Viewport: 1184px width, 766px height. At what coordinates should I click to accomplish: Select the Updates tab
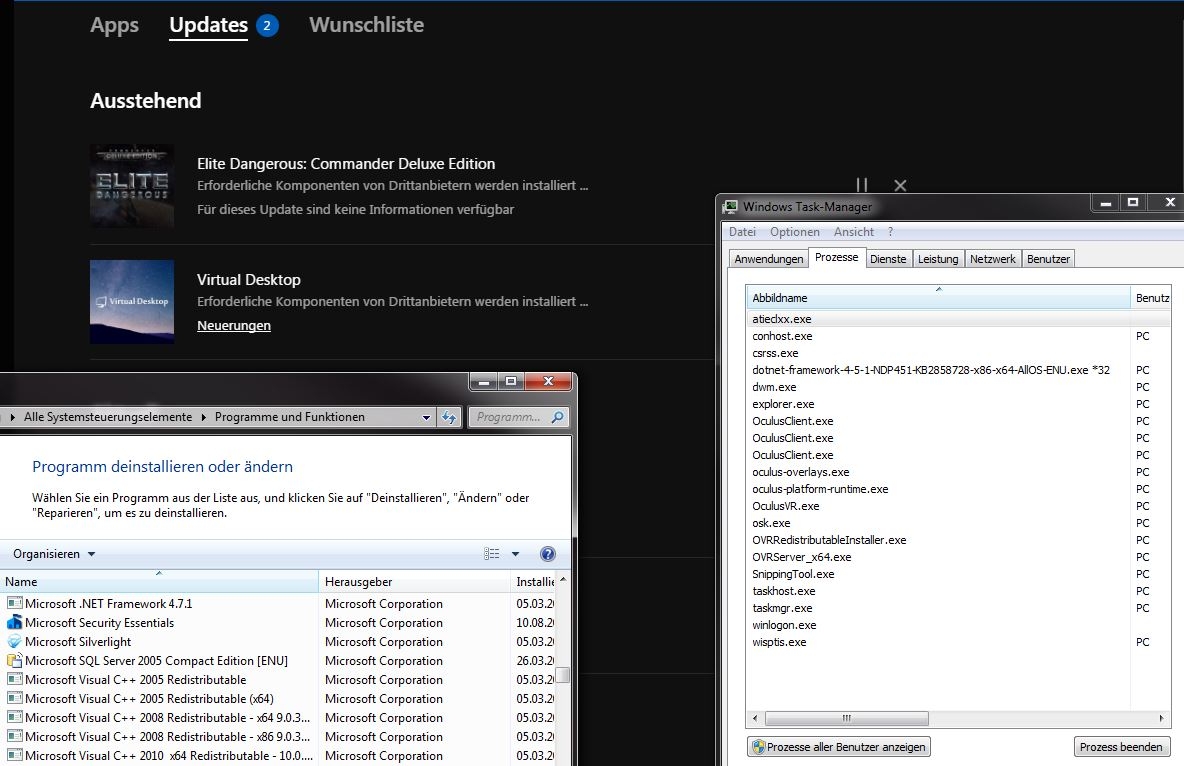click(208, 25)
